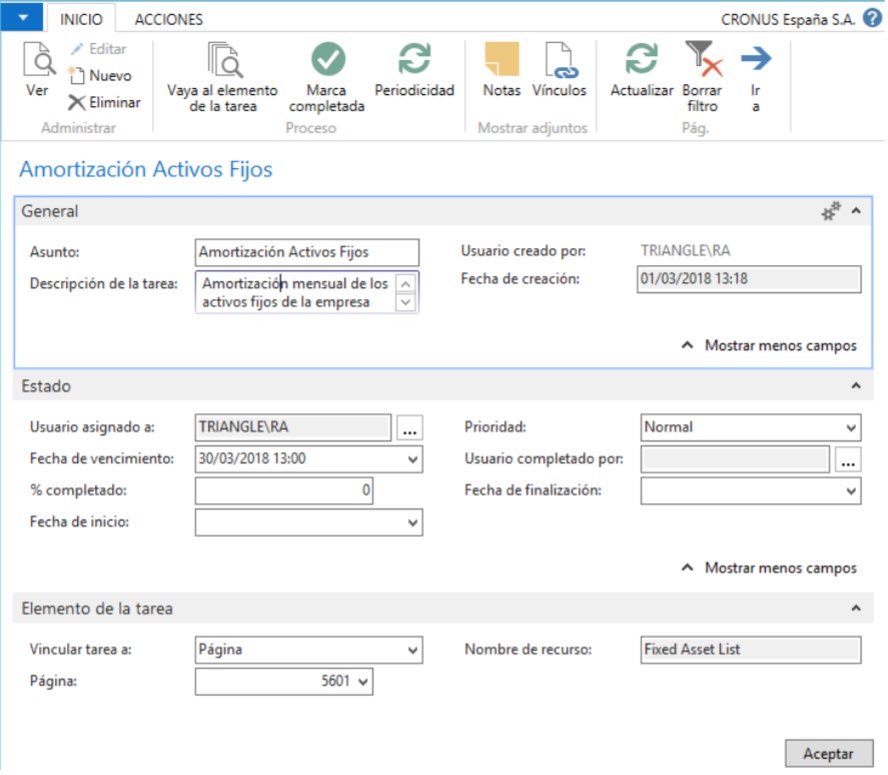Open the Prioridad dropdown list
The height and width of the screenshot is (775, 888).
click(850, 427)
